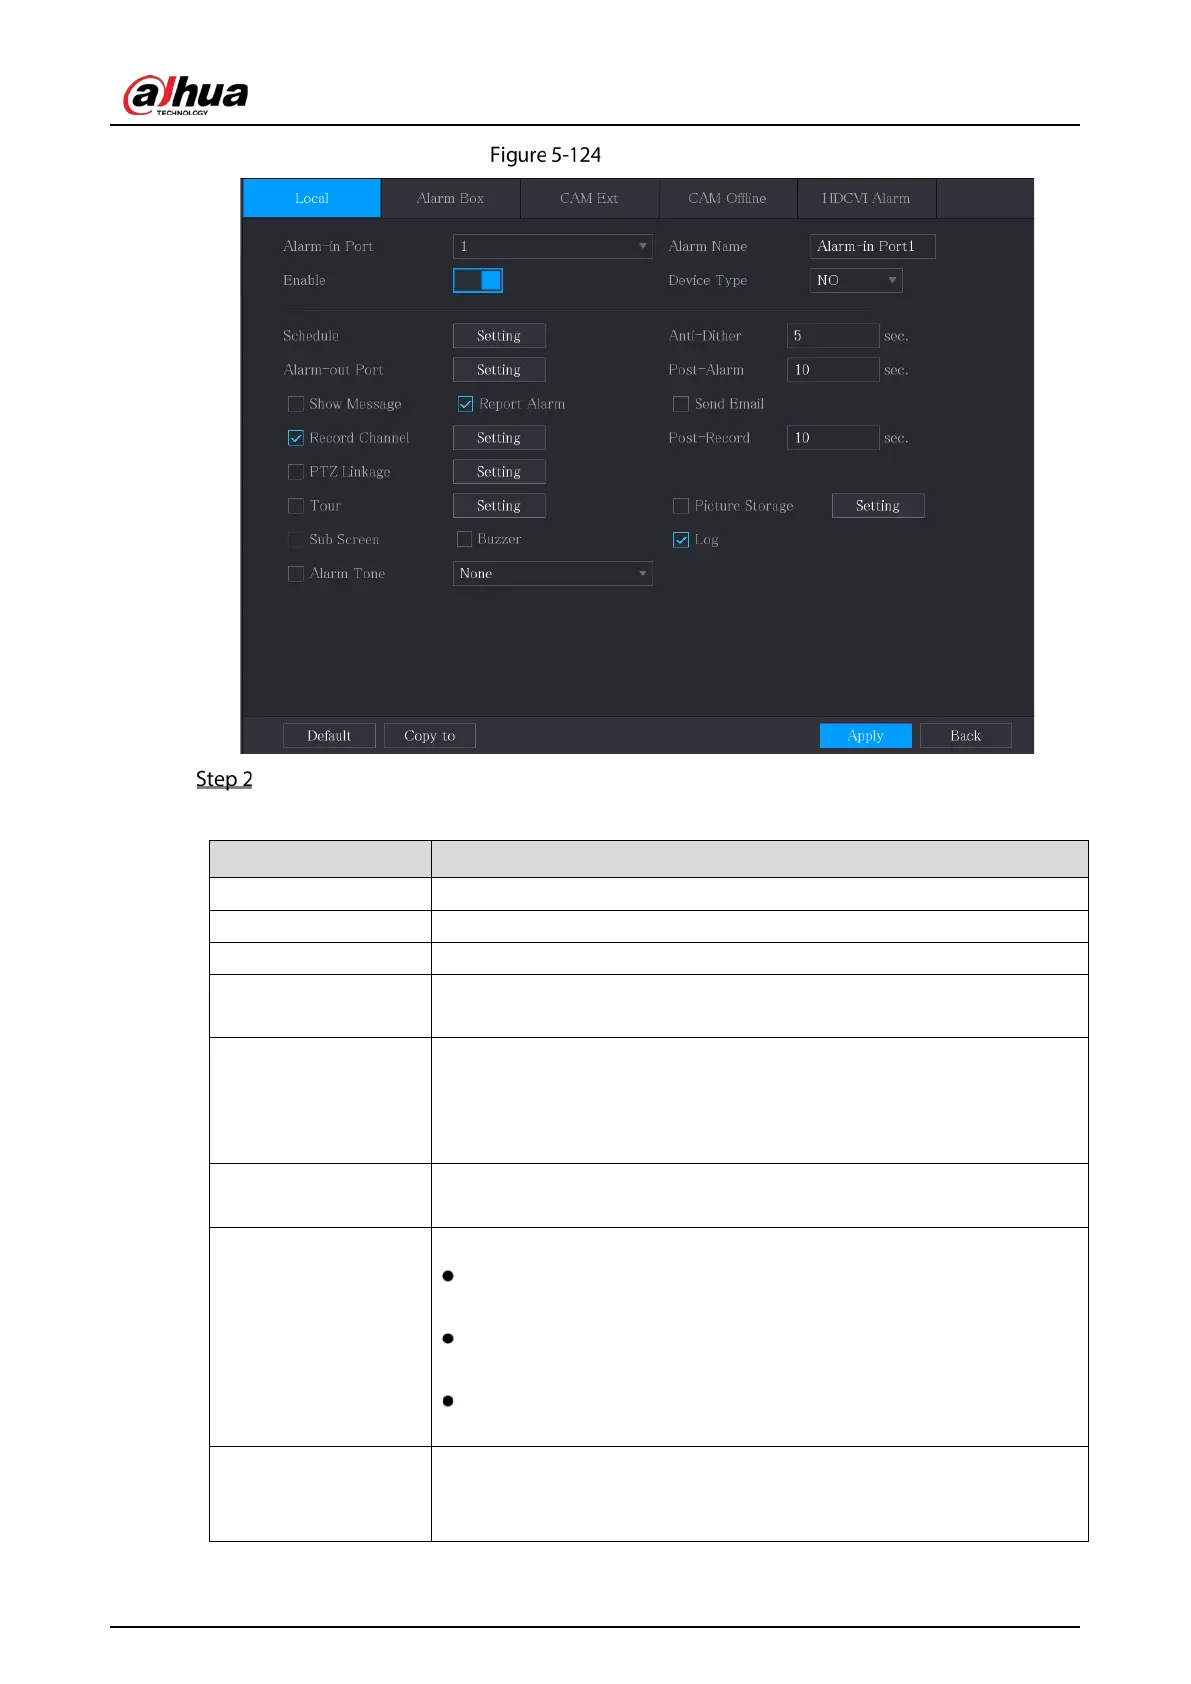Click the Default button
This screenshot has width=1191, height=1684.
click(329, 736)
